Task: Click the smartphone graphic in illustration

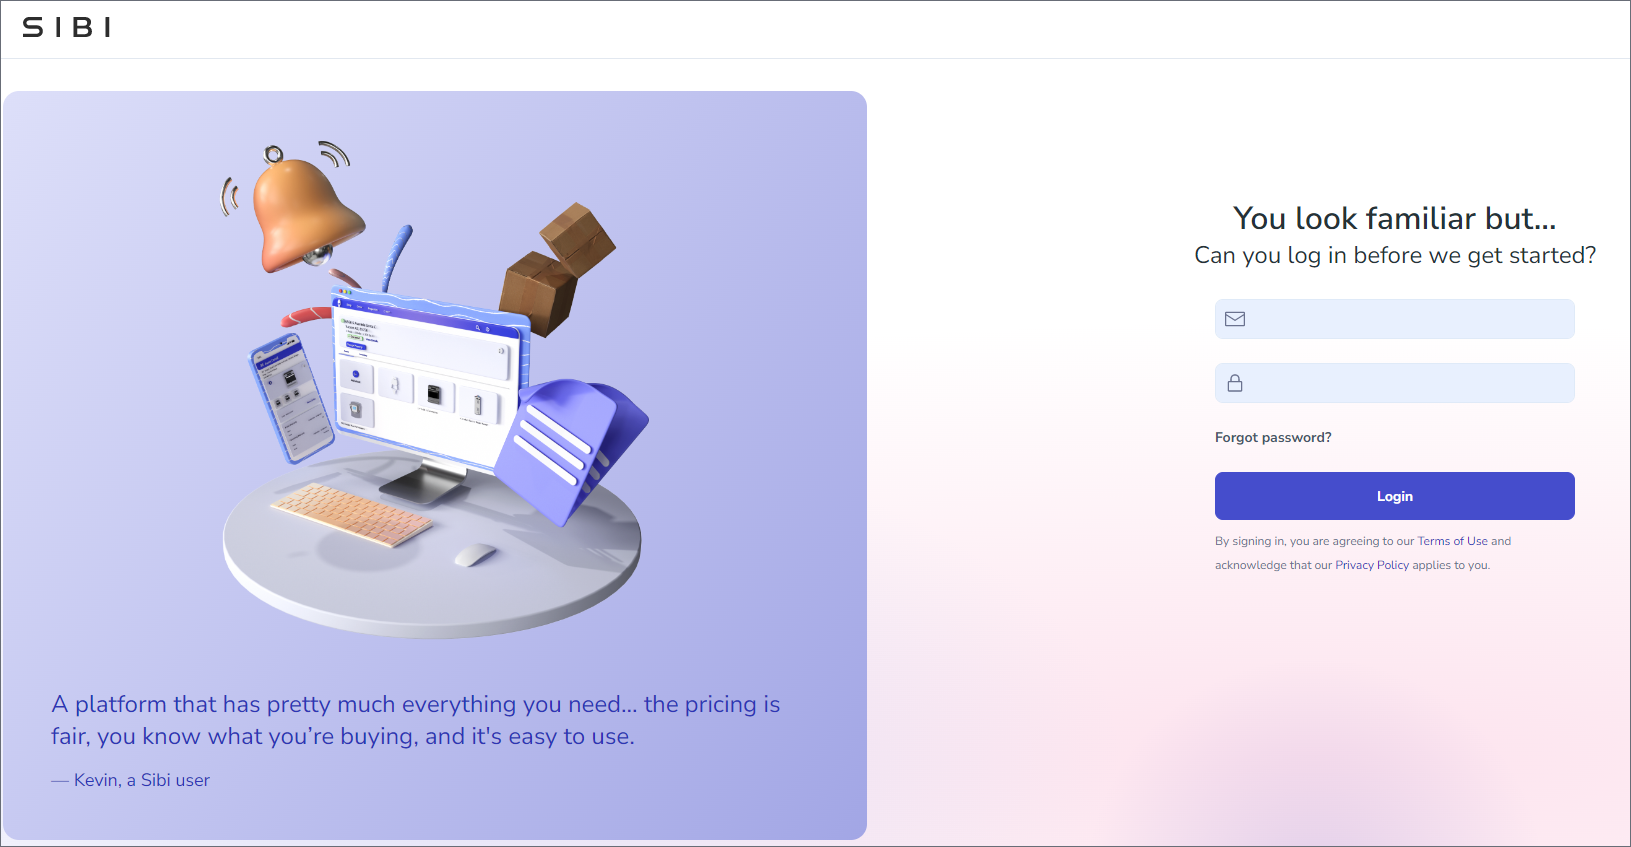Action: pos(291,399)
